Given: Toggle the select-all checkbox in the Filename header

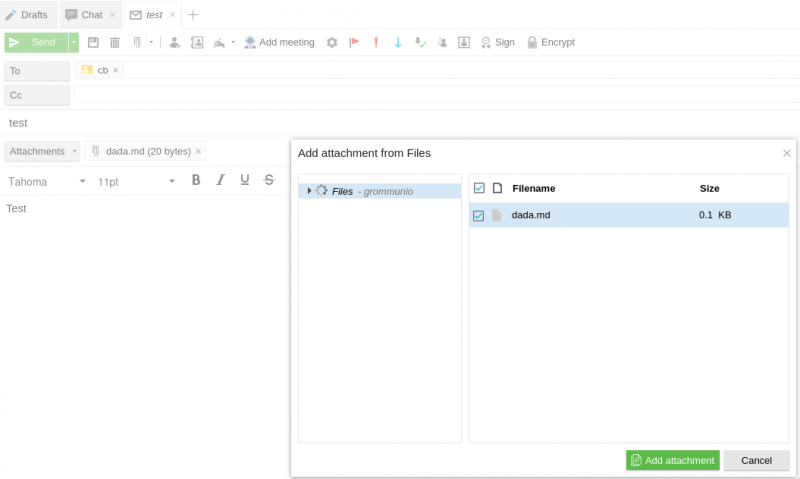Looking at the screenshot, I should tap(479, 188).
